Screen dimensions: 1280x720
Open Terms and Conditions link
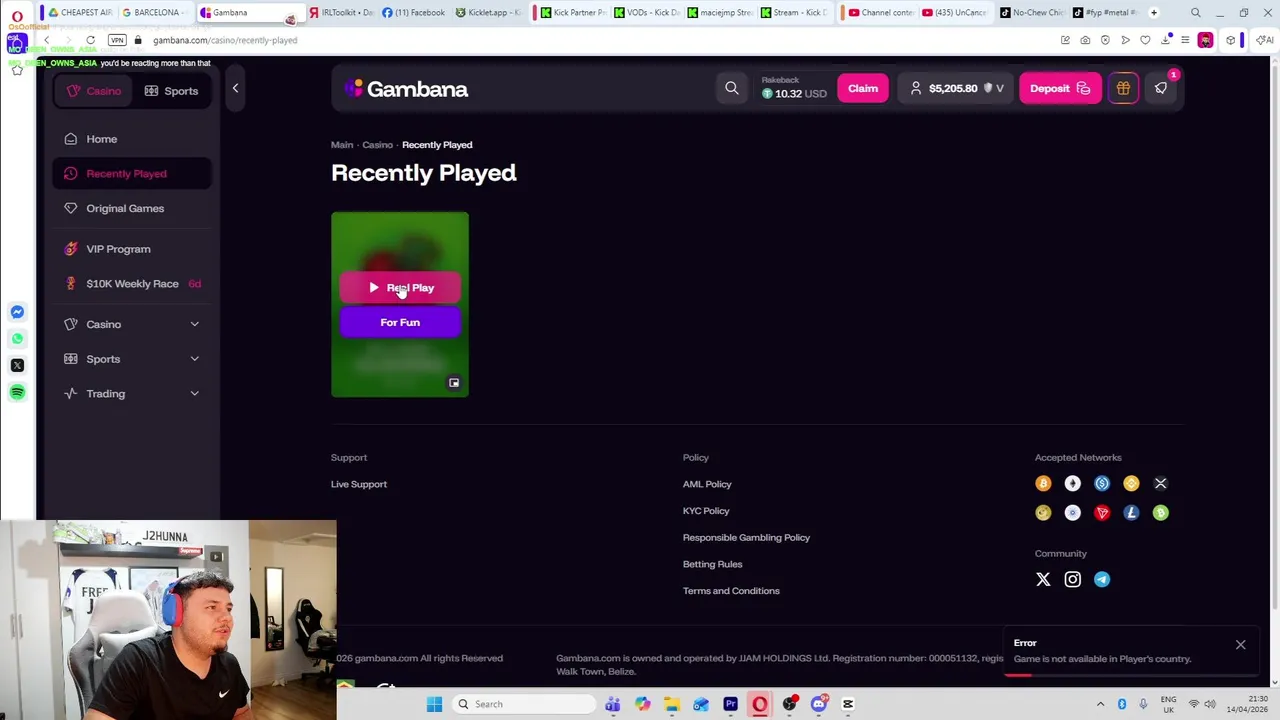click(x=731, y=591)
